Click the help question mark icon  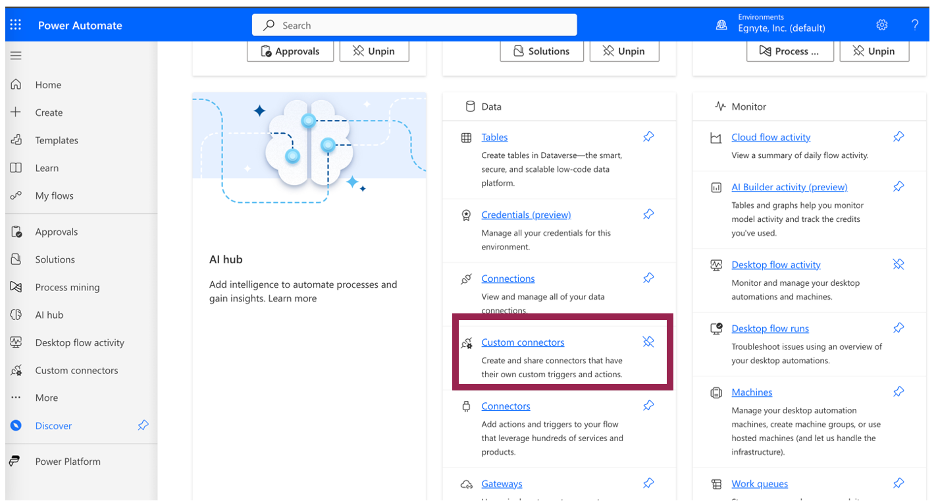tap(915, 25)
